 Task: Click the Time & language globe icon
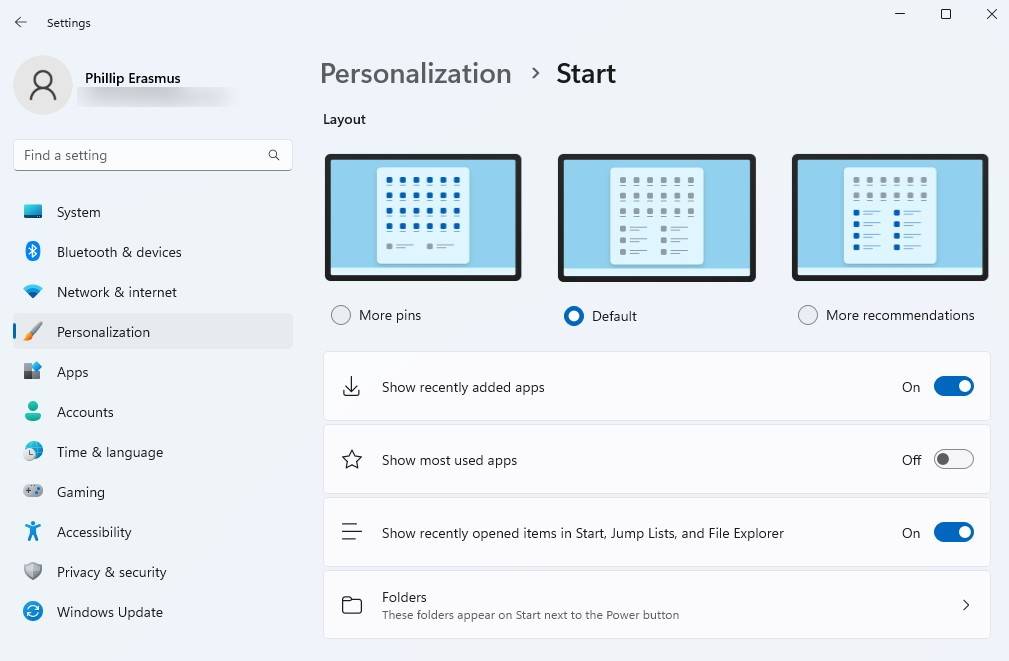[33, 451]
